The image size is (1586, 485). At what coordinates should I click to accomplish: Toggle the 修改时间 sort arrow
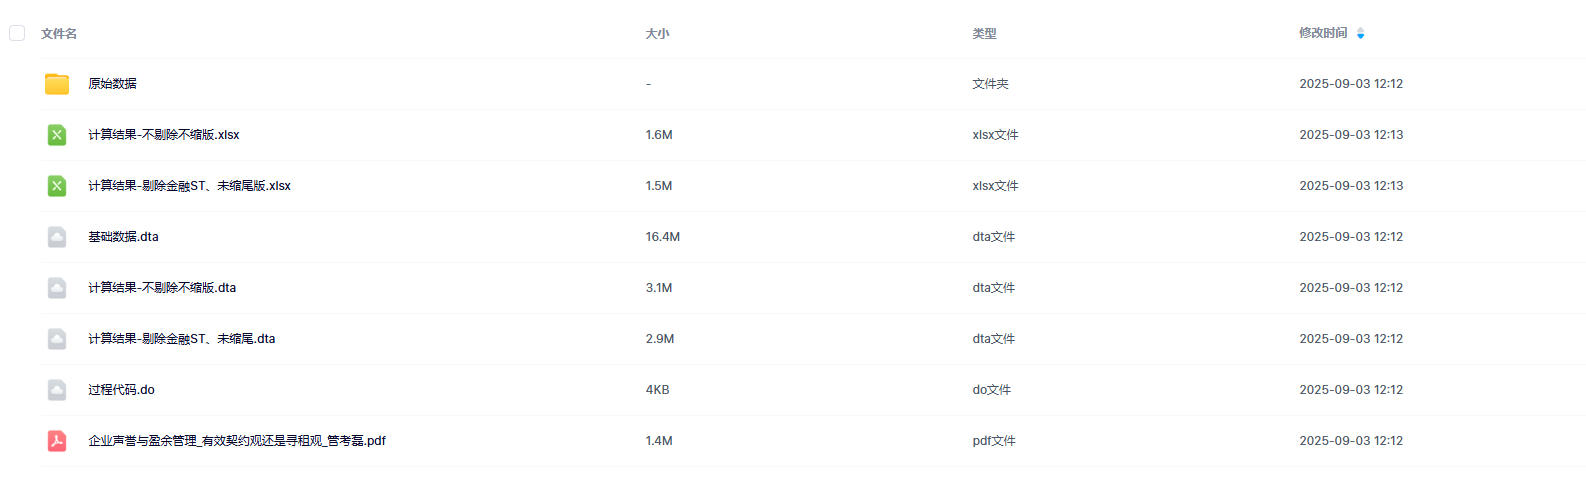1360,34
